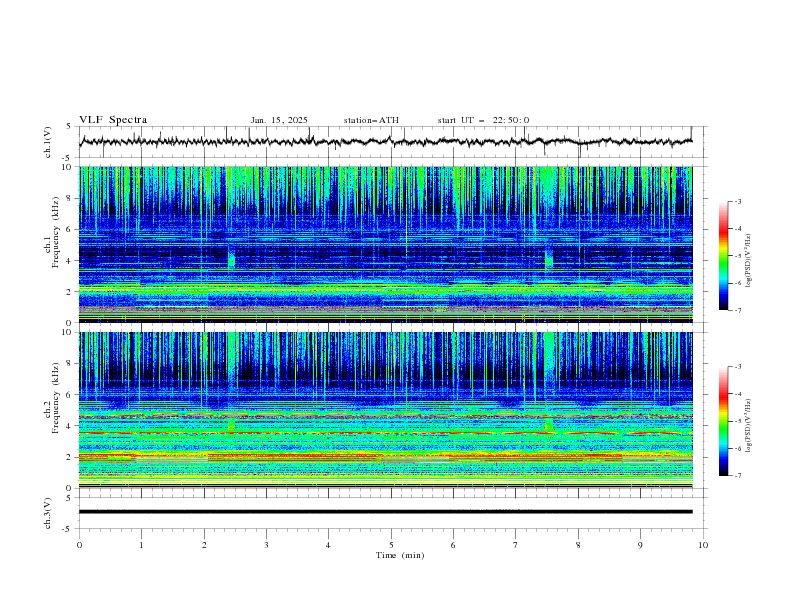Viewport: 792px width, 612px height.
Task: Click the "-3" label on the ch.1 color bar
Action: (738, 201)
